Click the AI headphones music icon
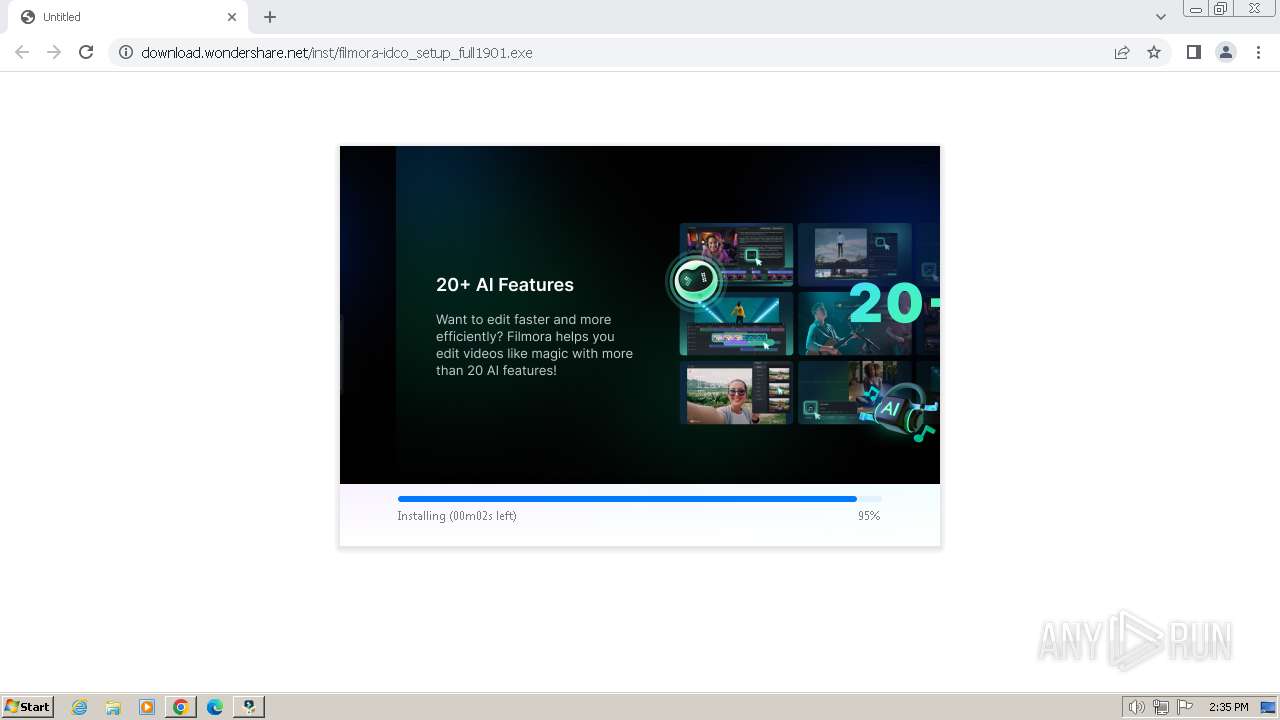The width and height of the screenshot is (1280, 720). tap(904, 412)
